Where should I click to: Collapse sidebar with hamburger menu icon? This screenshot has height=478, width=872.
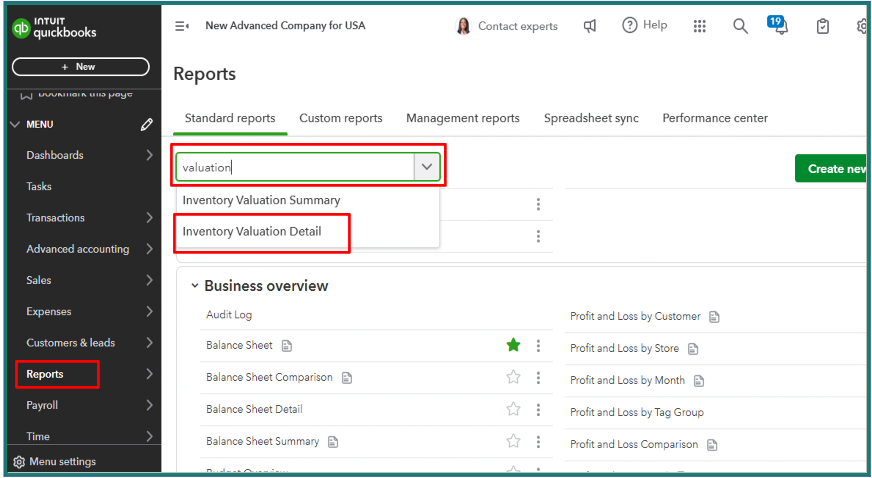point(182,26)
